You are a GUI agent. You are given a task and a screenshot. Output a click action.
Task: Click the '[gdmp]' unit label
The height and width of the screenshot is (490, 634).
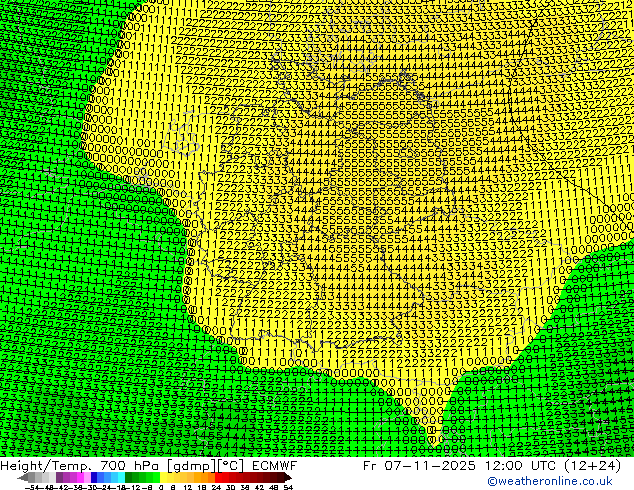pyautogui.click(x=190, y=466)
